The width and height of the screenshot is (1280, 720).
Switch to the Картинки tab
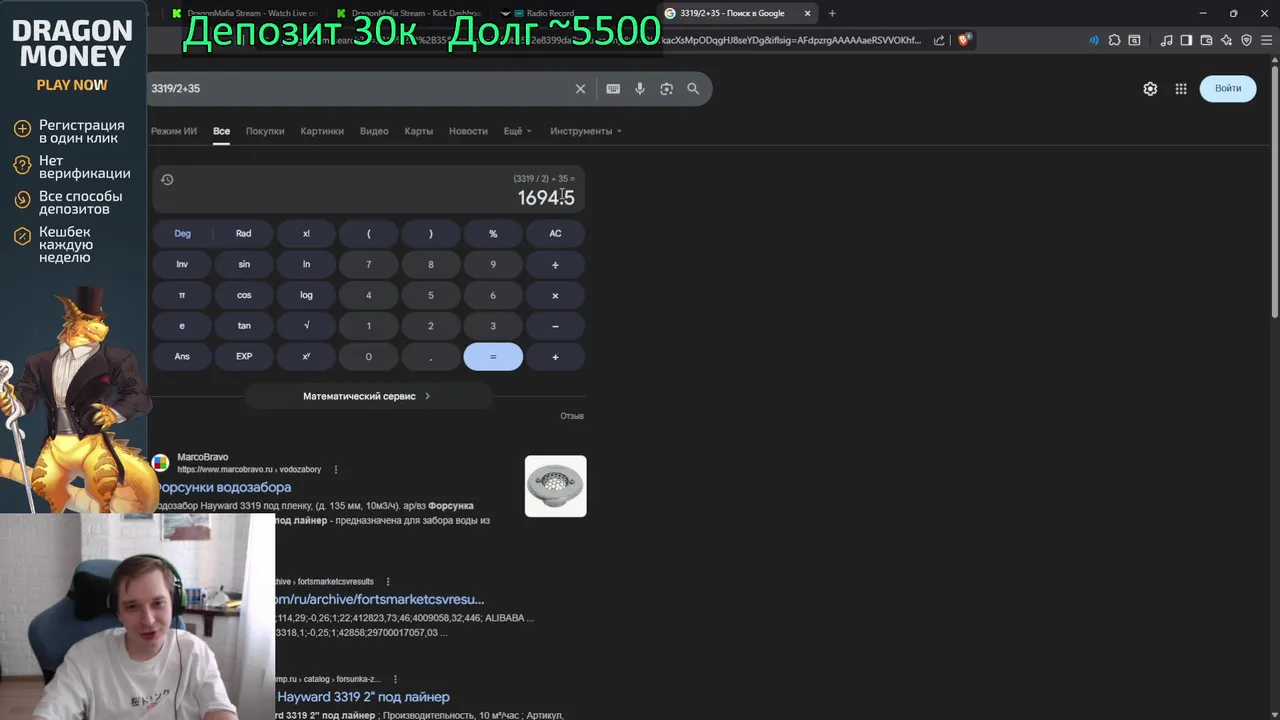pyautogui.click(x=322, y=131)
